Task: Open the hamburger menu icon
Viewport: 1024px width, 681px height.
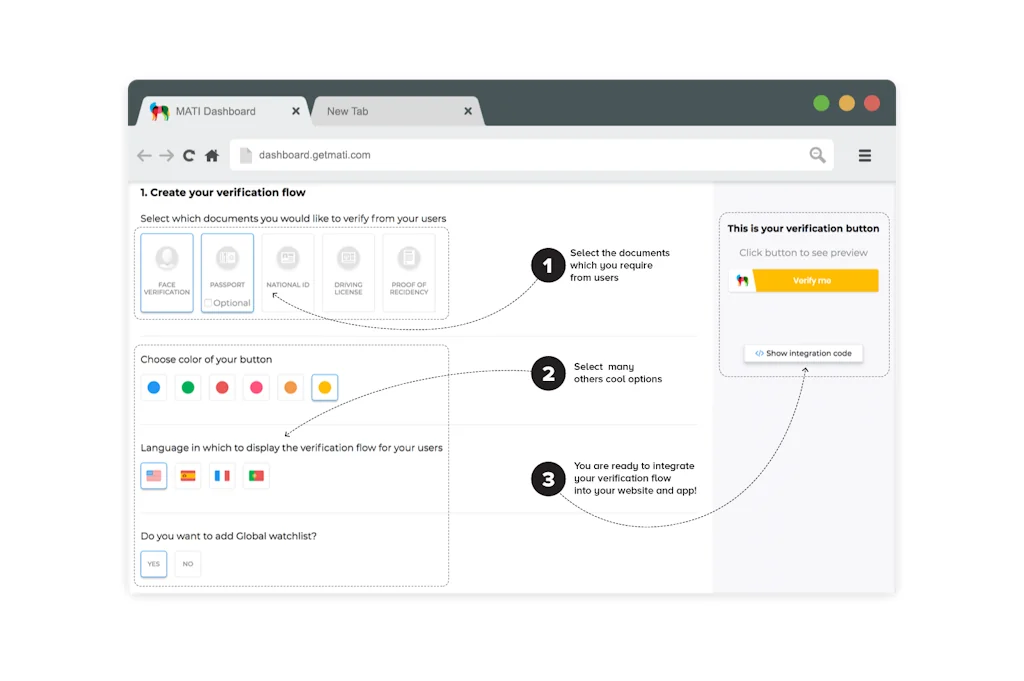Action: pyautogui.click(x=865, y=155)
